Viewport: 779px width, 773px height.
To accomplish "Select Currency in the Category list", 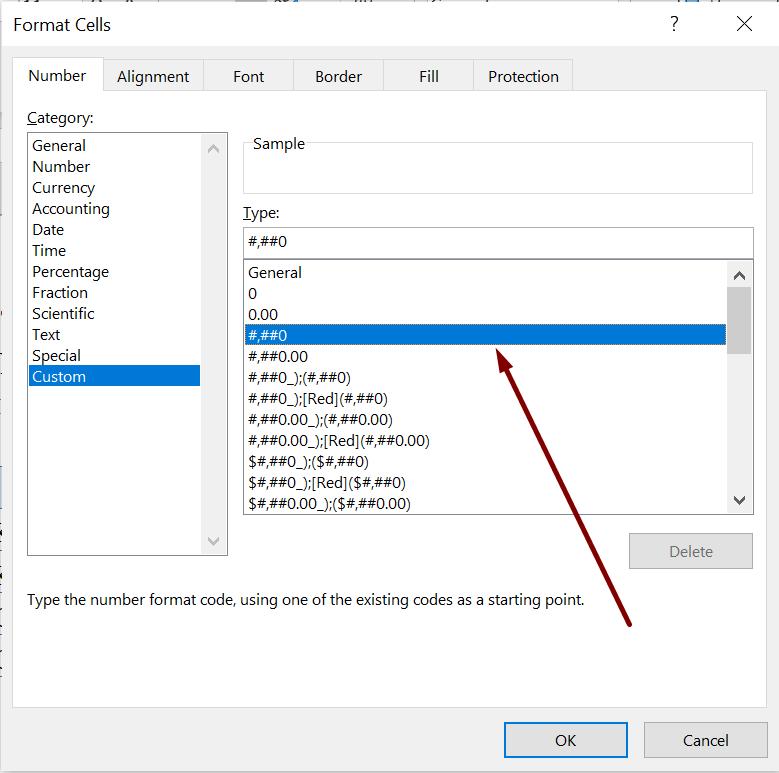I will pyautogui.click(x=63, y=188).
